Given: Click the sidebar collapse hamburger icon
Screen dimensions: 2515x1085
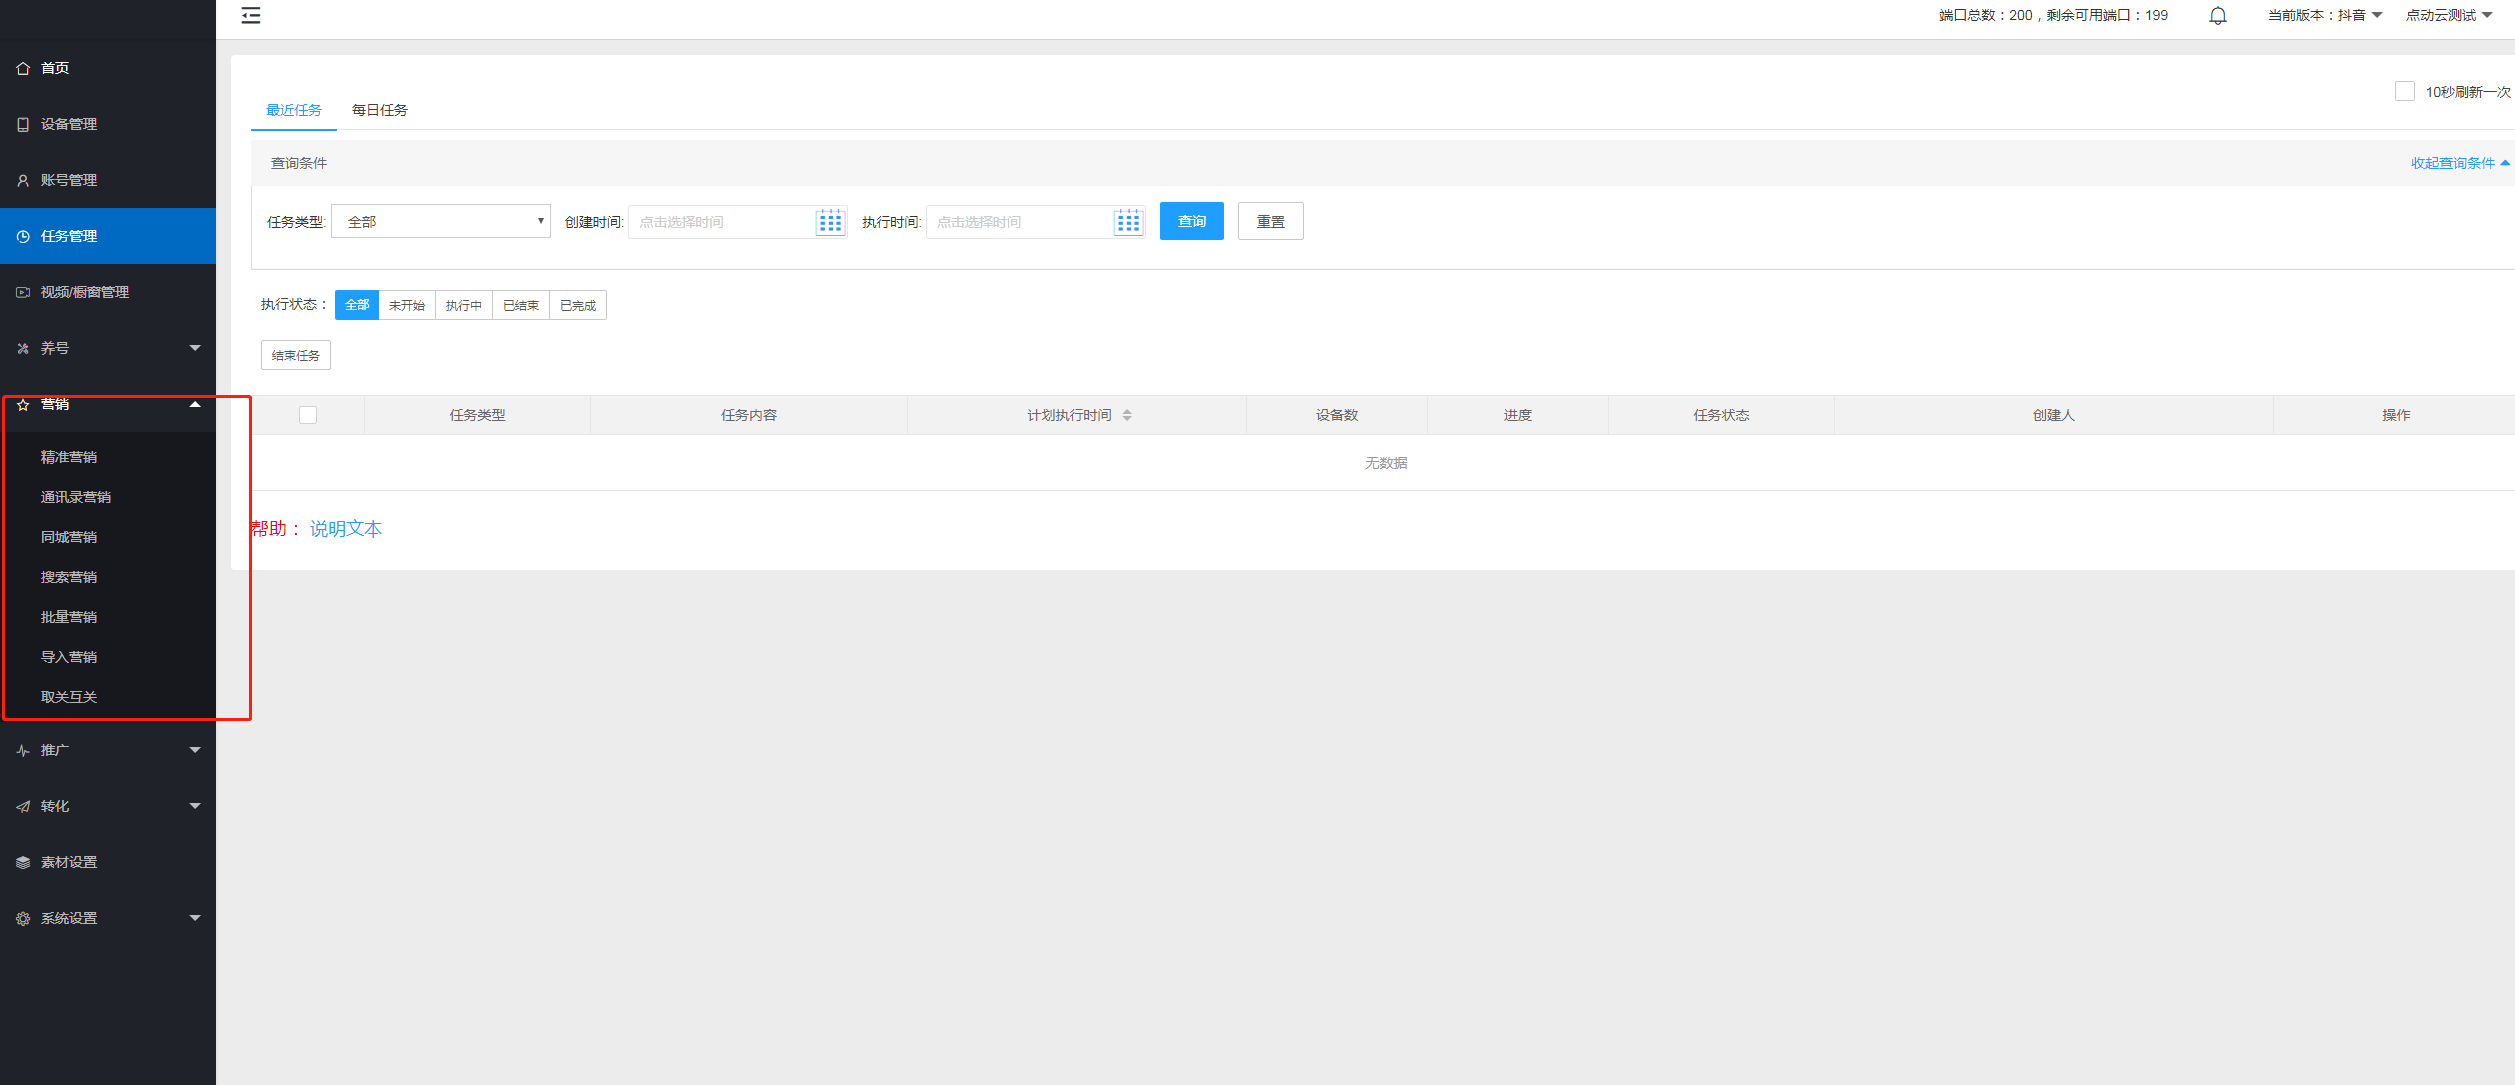Looking at the screenshot, I should click(x=251, y=15).
